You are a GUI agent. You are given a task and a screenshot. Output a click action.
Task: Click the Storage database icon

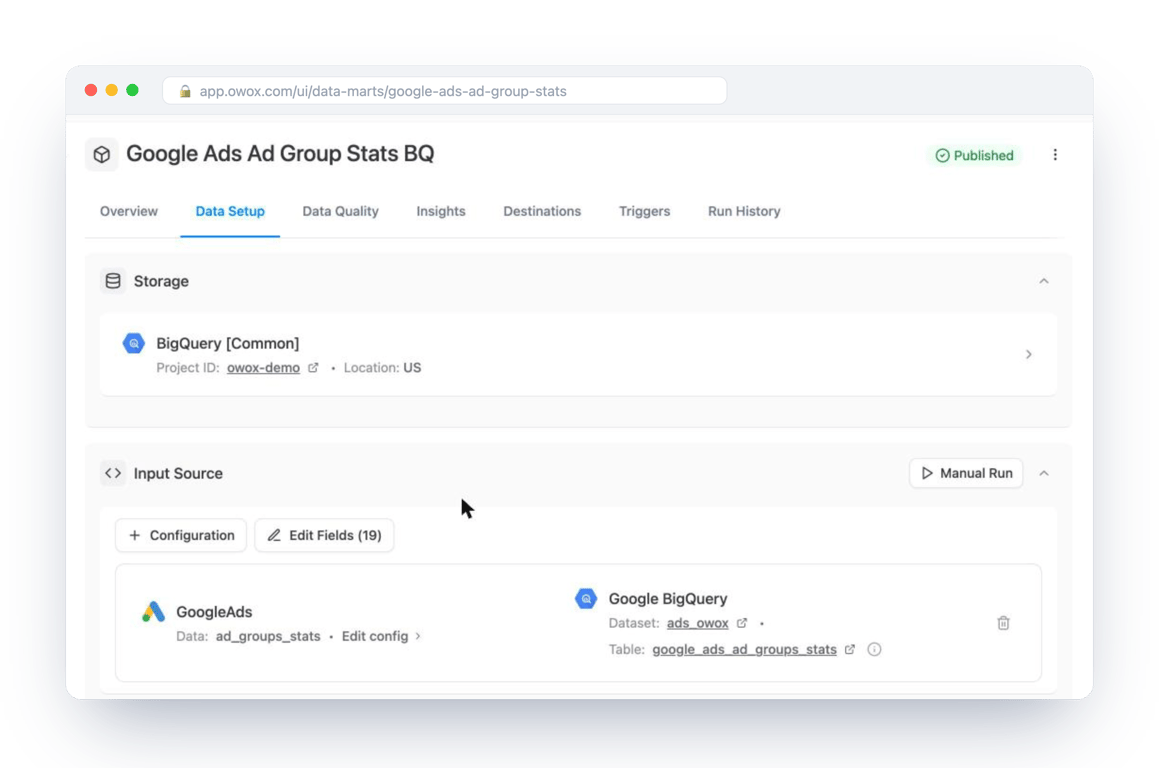(x=113, y=281)
